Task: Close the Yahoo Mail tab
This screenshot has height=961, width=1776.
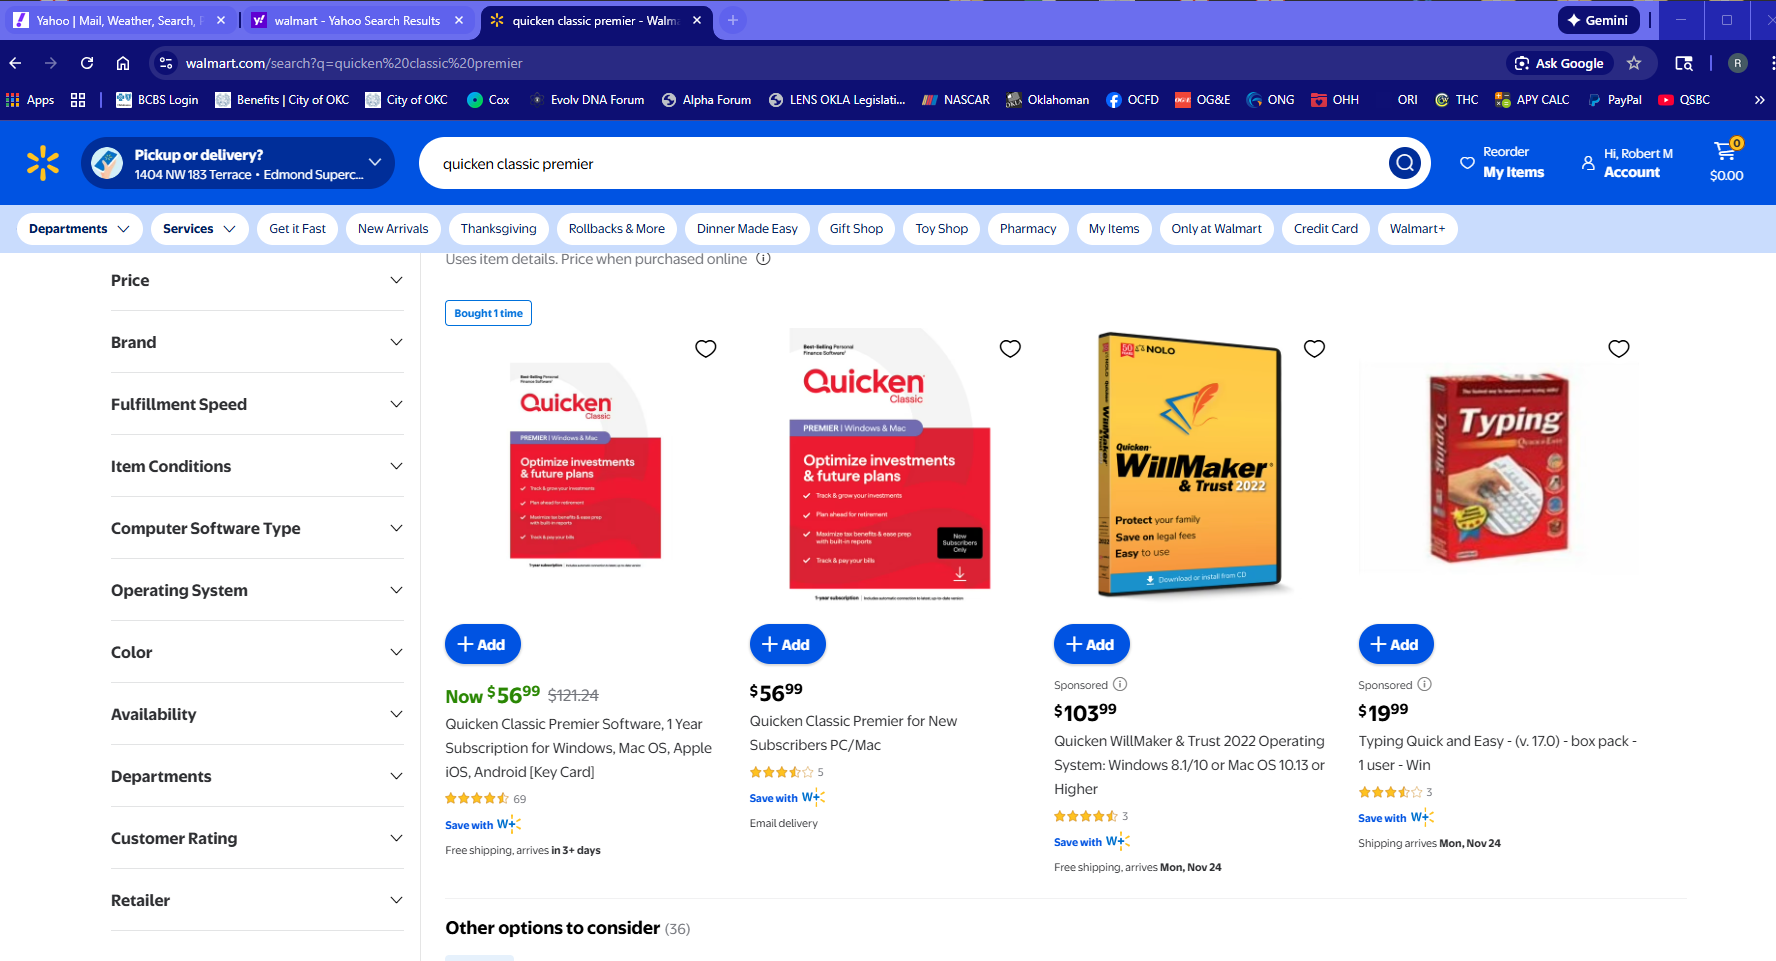Action: click(x=221, y=20)
